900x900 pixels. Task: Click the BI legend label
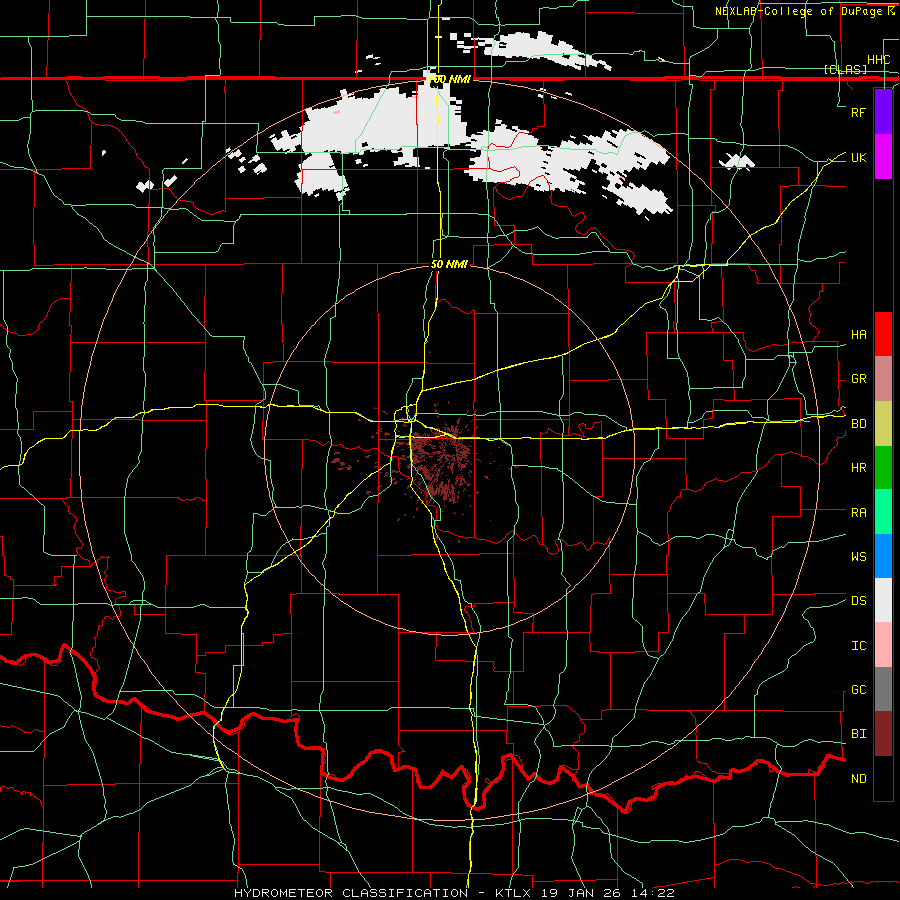858,734
